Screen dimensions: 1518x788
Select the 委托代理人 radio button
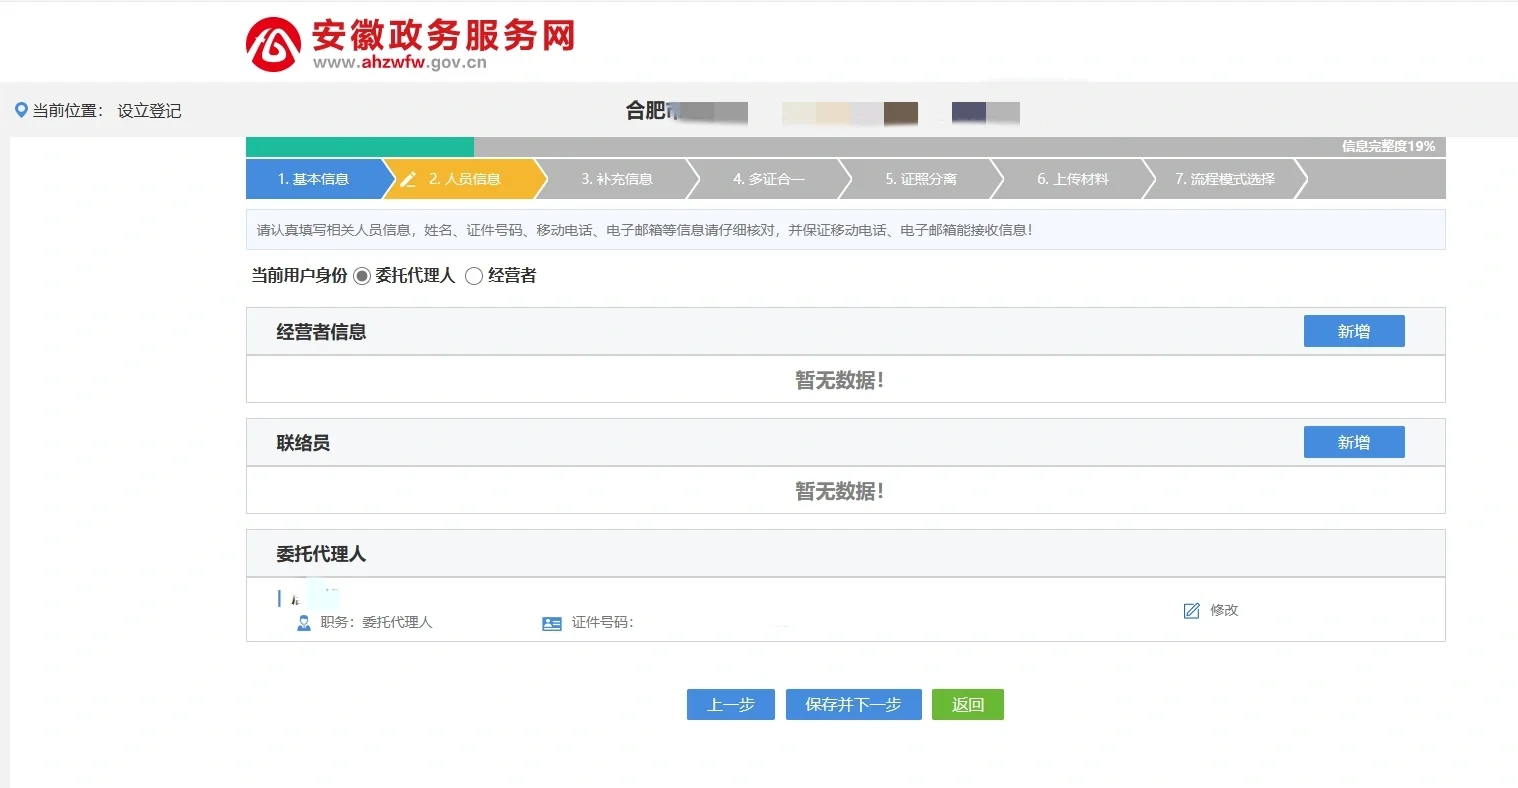pyautogui.click(x=362, y=276)
